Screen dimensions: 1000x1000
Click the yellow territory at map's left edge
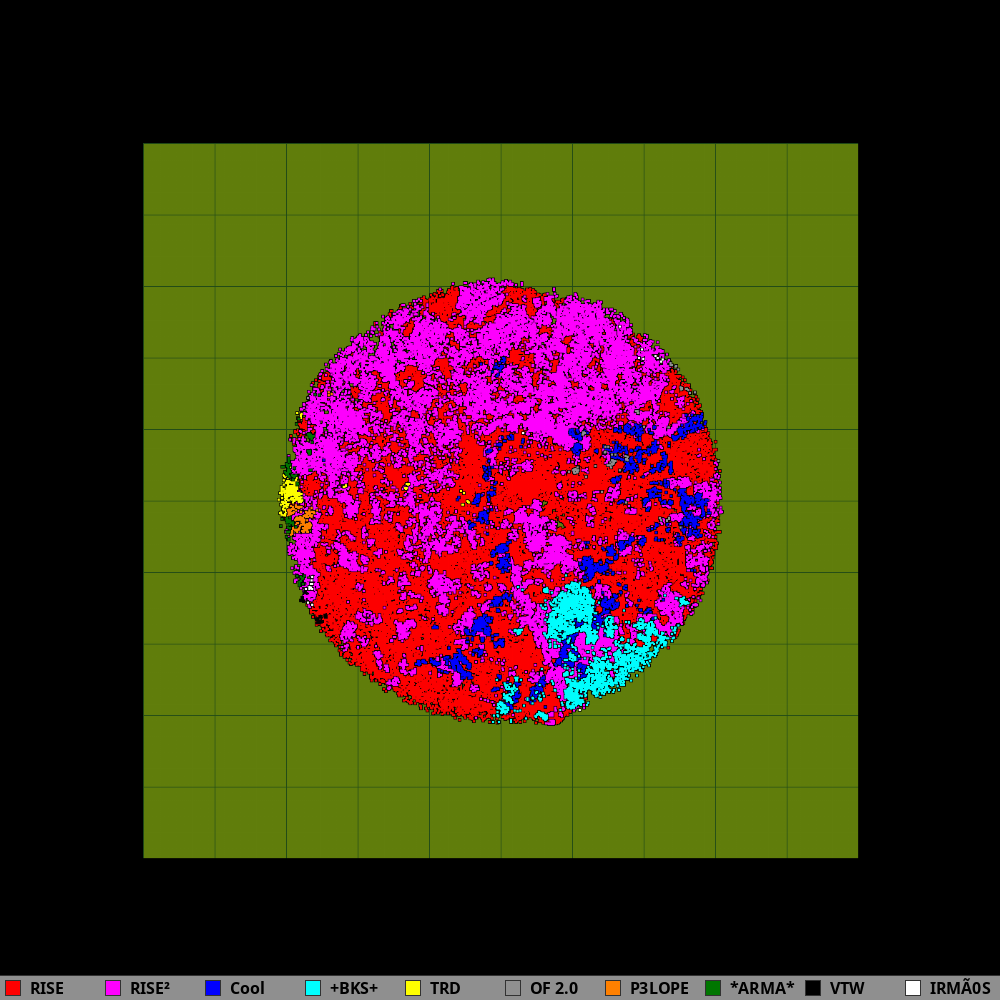point(290,494)
